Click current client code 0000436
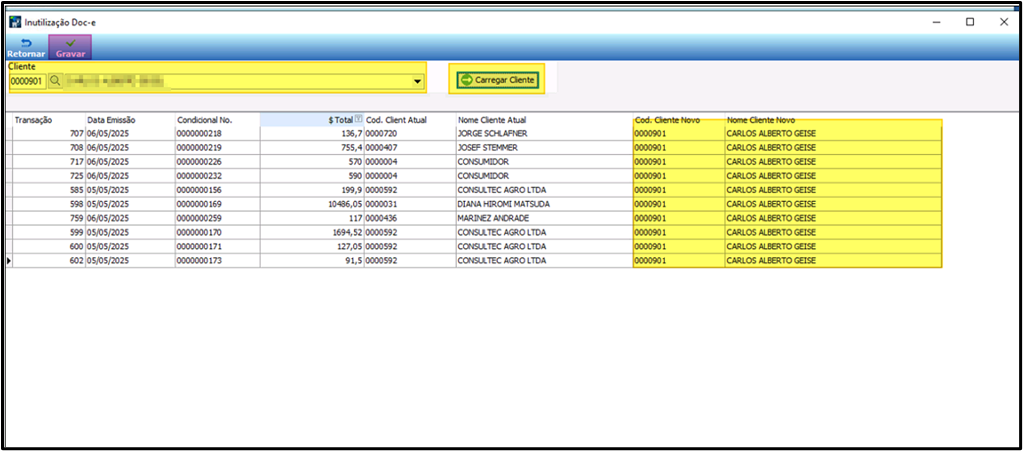 click(x=410, y=218)
